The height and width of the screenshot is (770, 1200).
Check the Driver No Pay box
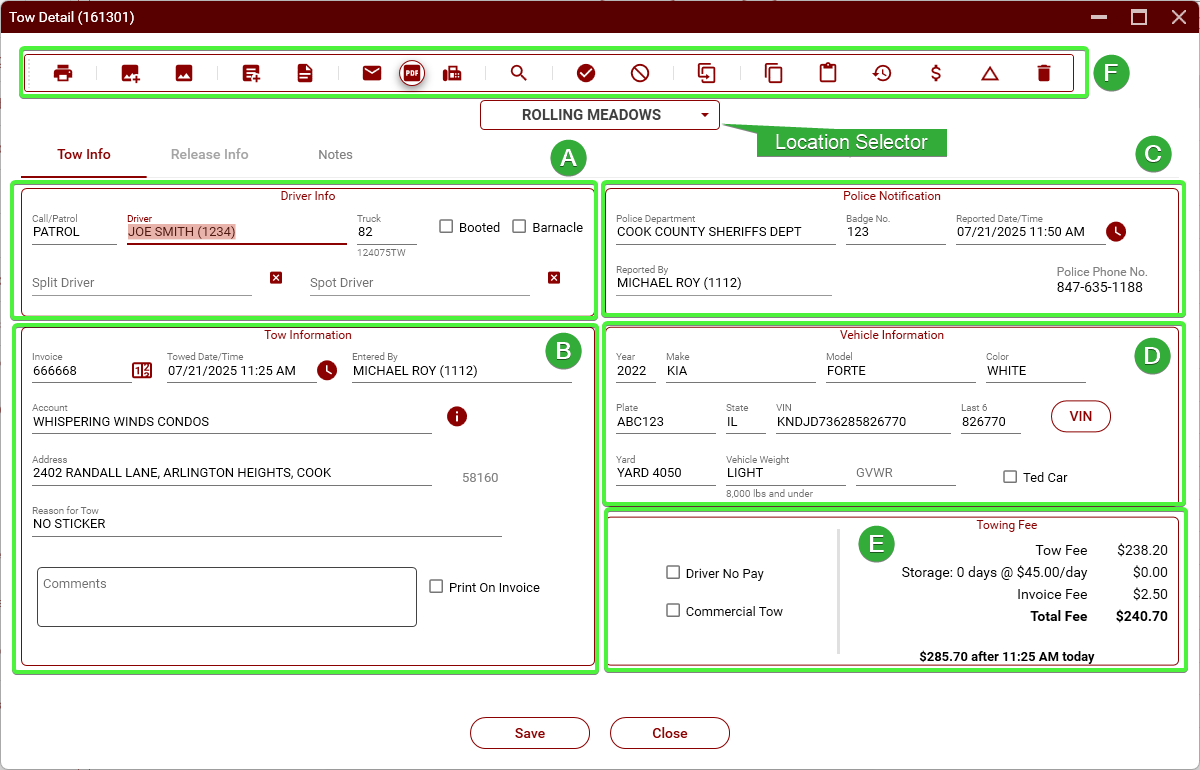673,573
